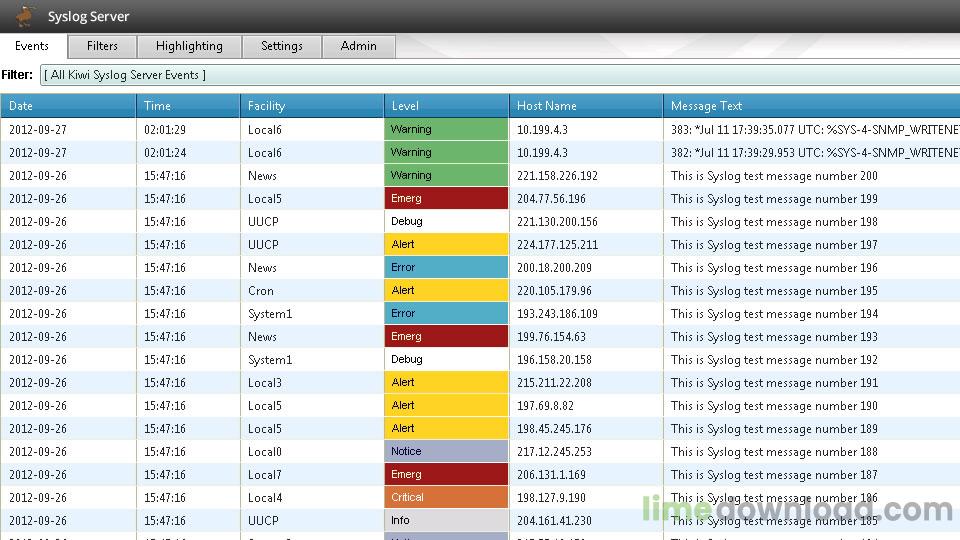Click host name 198.45.245.176
The width and height of the screenshot is (960, 540).
554,429
